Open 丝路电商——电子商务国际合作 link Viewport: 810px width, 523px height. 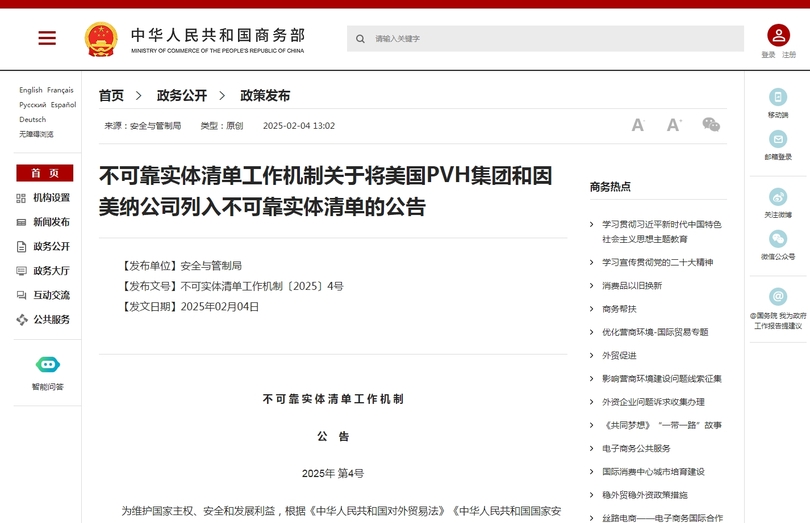pyautogui.click(x=663, y=518)
